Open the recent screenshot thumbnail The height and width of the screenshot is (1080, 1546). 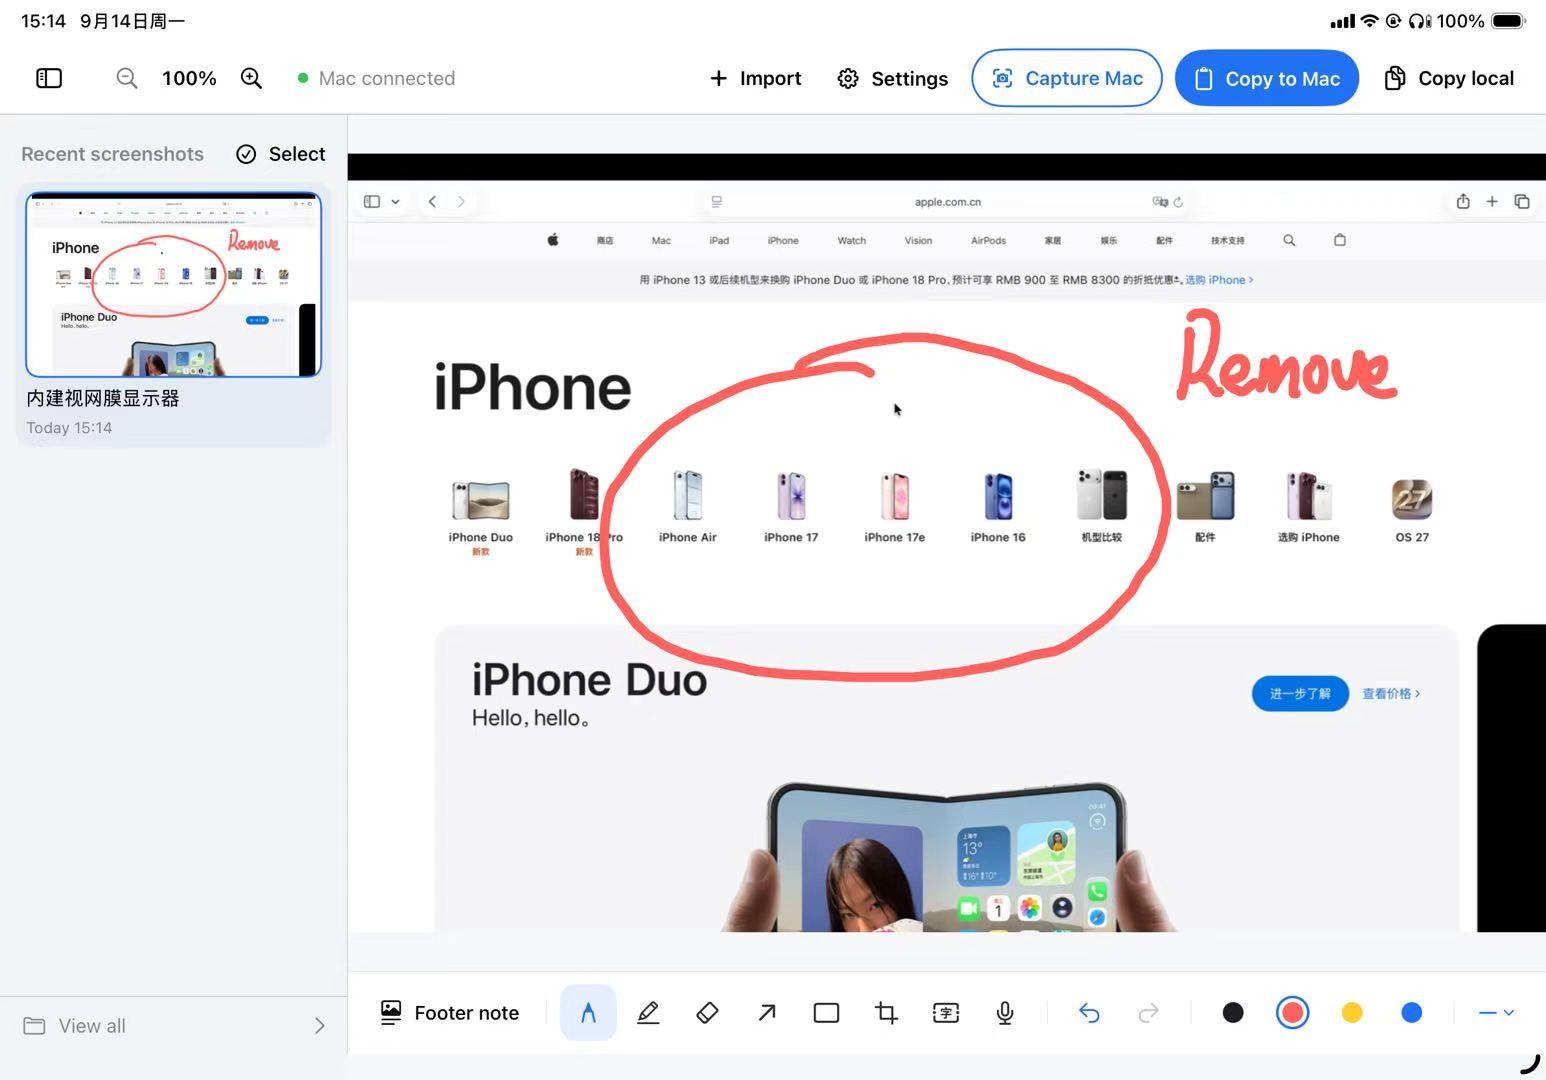point(174,284)
